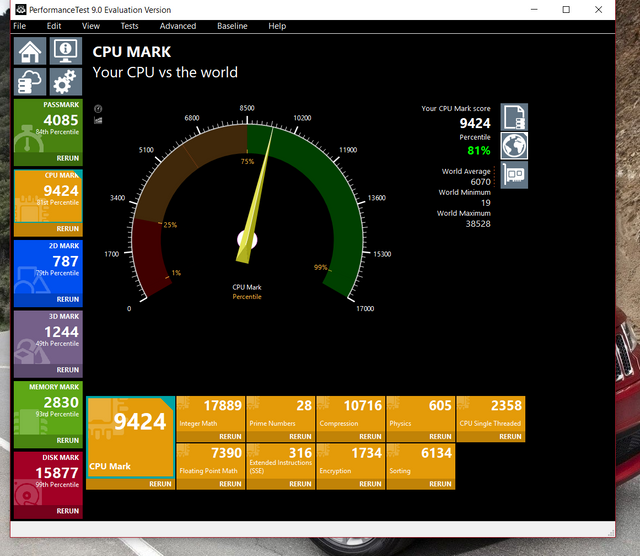Click the CPU MARK page heading
Image resolution: width=640 pixels, height=556 pixels.
pyautogui.click(x=132, y=52)
